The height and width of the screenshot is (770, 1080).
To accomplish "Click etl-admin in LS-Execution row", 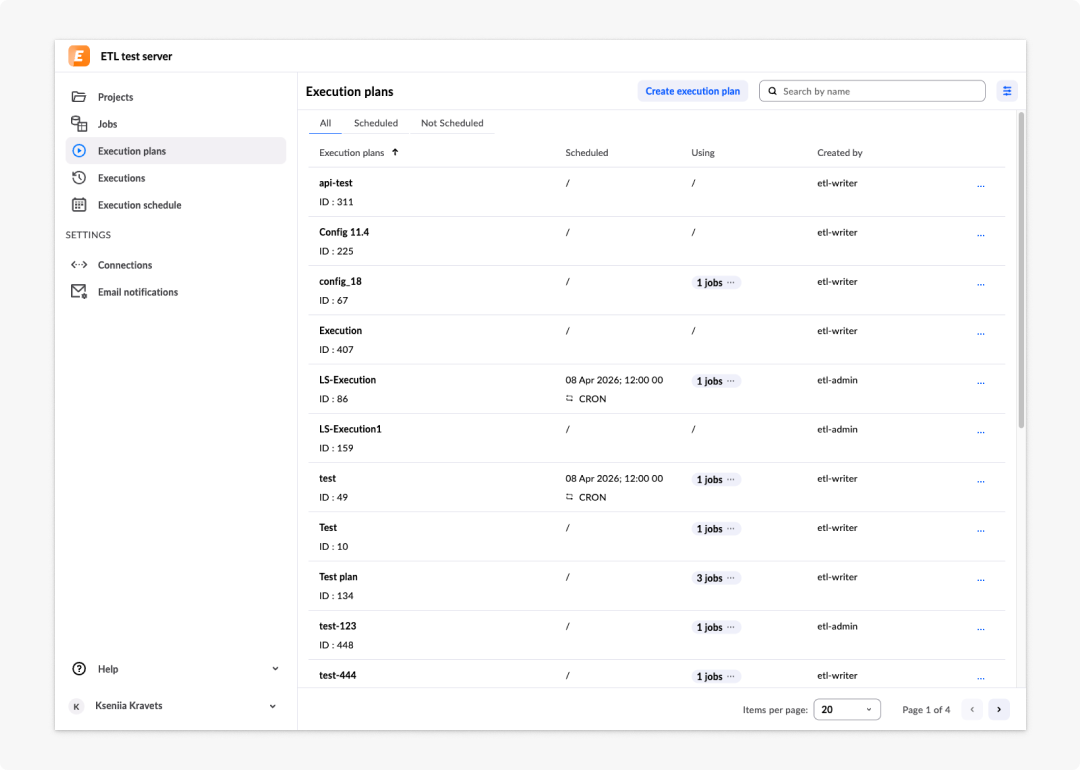I will pyautogui.click(x=837, y=379).
